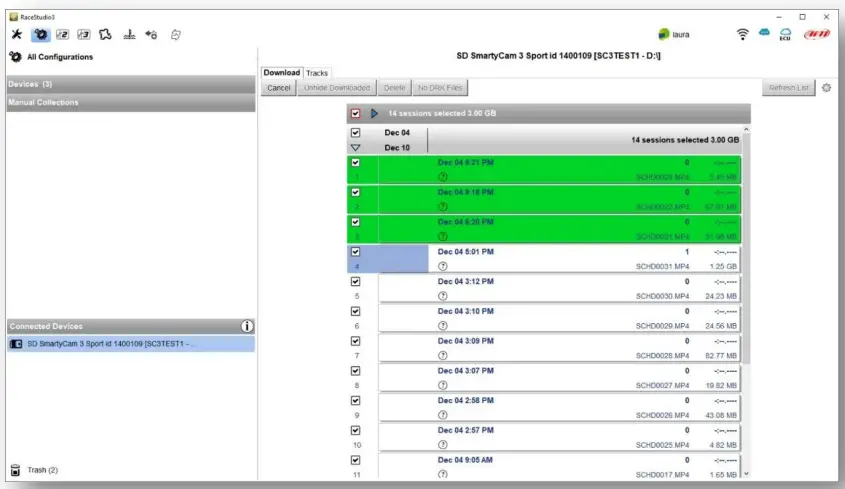Click the SmartyCam device icon in list

point(16,344)
